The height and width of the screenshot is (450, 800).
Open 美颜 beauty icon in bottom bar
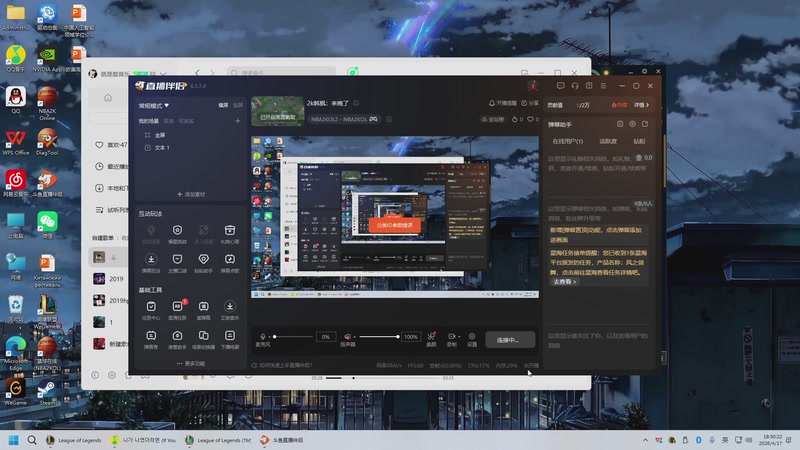431,336
